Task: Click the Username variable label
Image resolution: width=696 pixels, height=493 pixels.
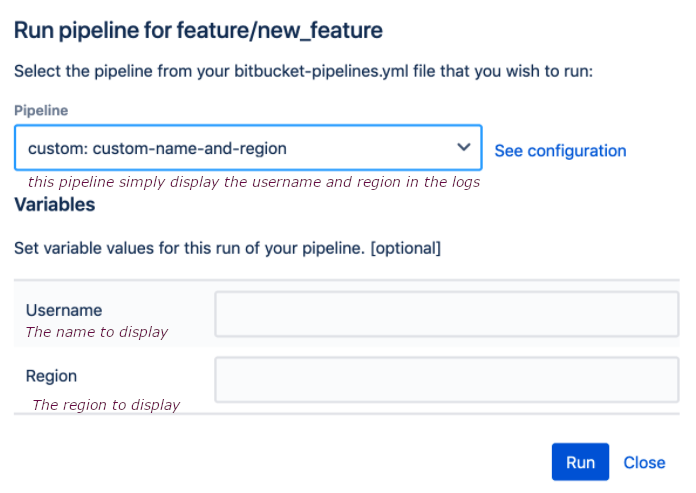Action: point(64,310)
